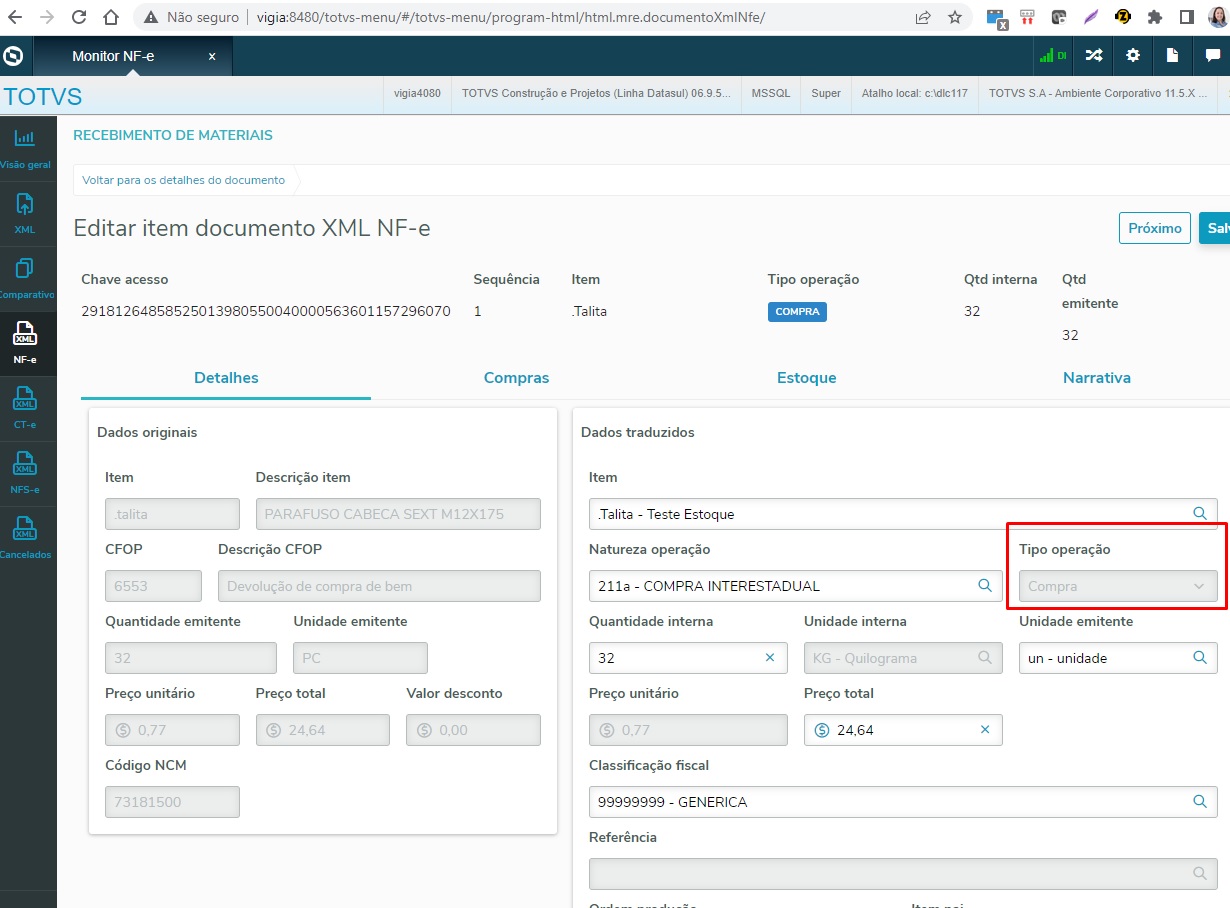Viewport: 1230px width, 908px height.
Task: Open the Tipo operação Compra dropdown
Action: point(1118,586)
